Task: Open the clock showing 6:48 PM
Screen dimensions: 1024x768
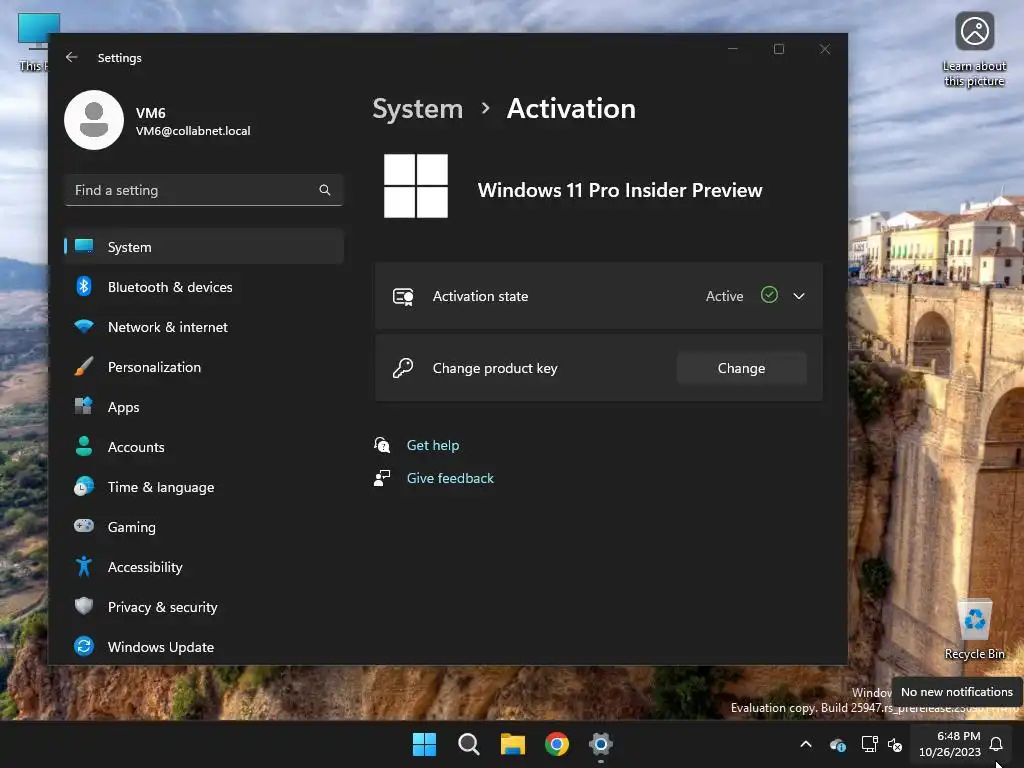Action: click(950, 744)
